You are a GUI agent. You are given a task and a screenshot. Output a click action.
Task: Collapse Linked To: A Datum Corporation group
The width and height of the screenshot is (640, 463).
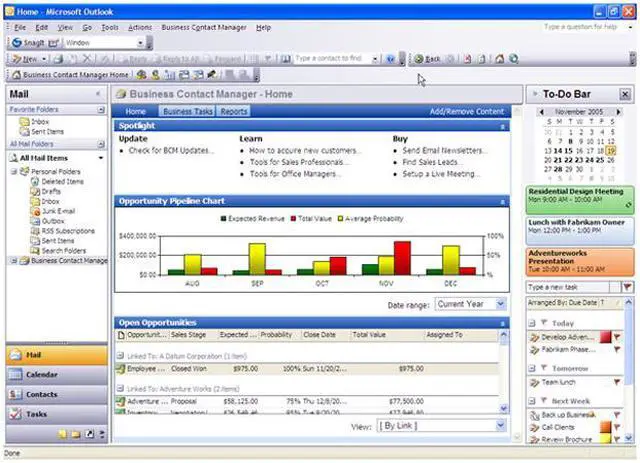tap(120, 356)
